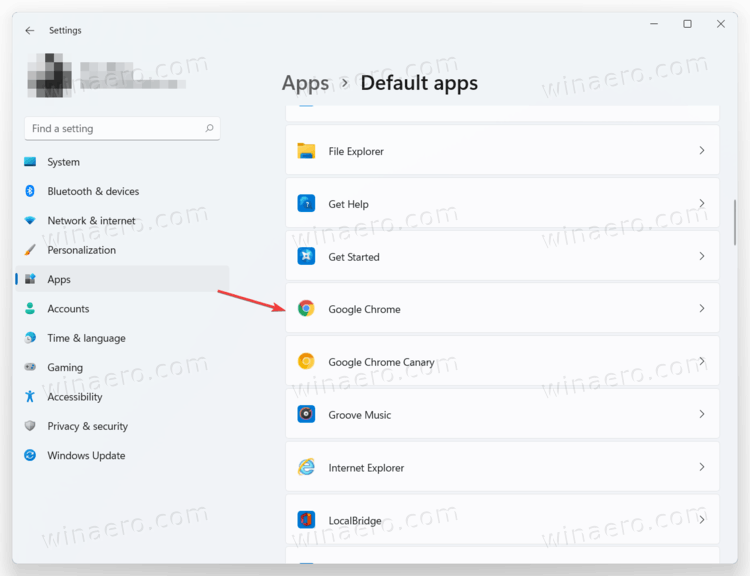Expand the LocalBridge chevron
The width and height of the screenshot is (750, 576).
tap(702, 520)
